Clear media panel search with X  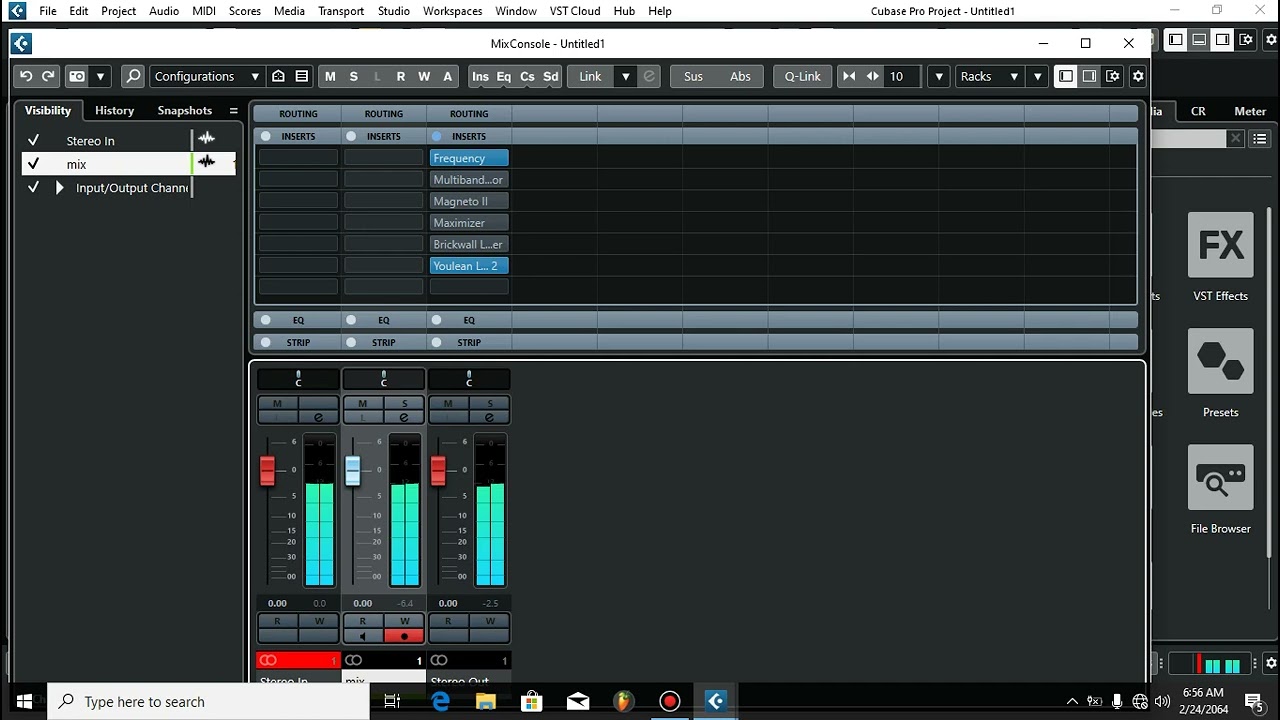point(1236,139)
